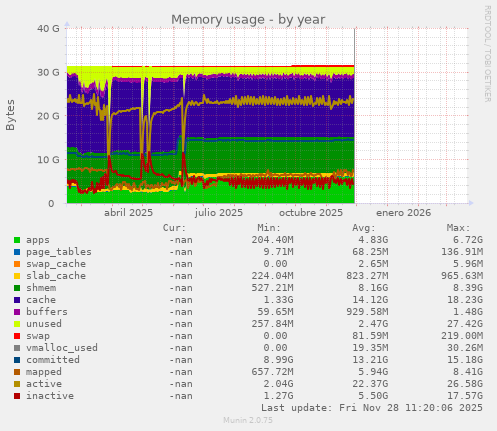497x431 pixels.
Task: Click the '30 G' axis label
Action: (x=48, y=72)
